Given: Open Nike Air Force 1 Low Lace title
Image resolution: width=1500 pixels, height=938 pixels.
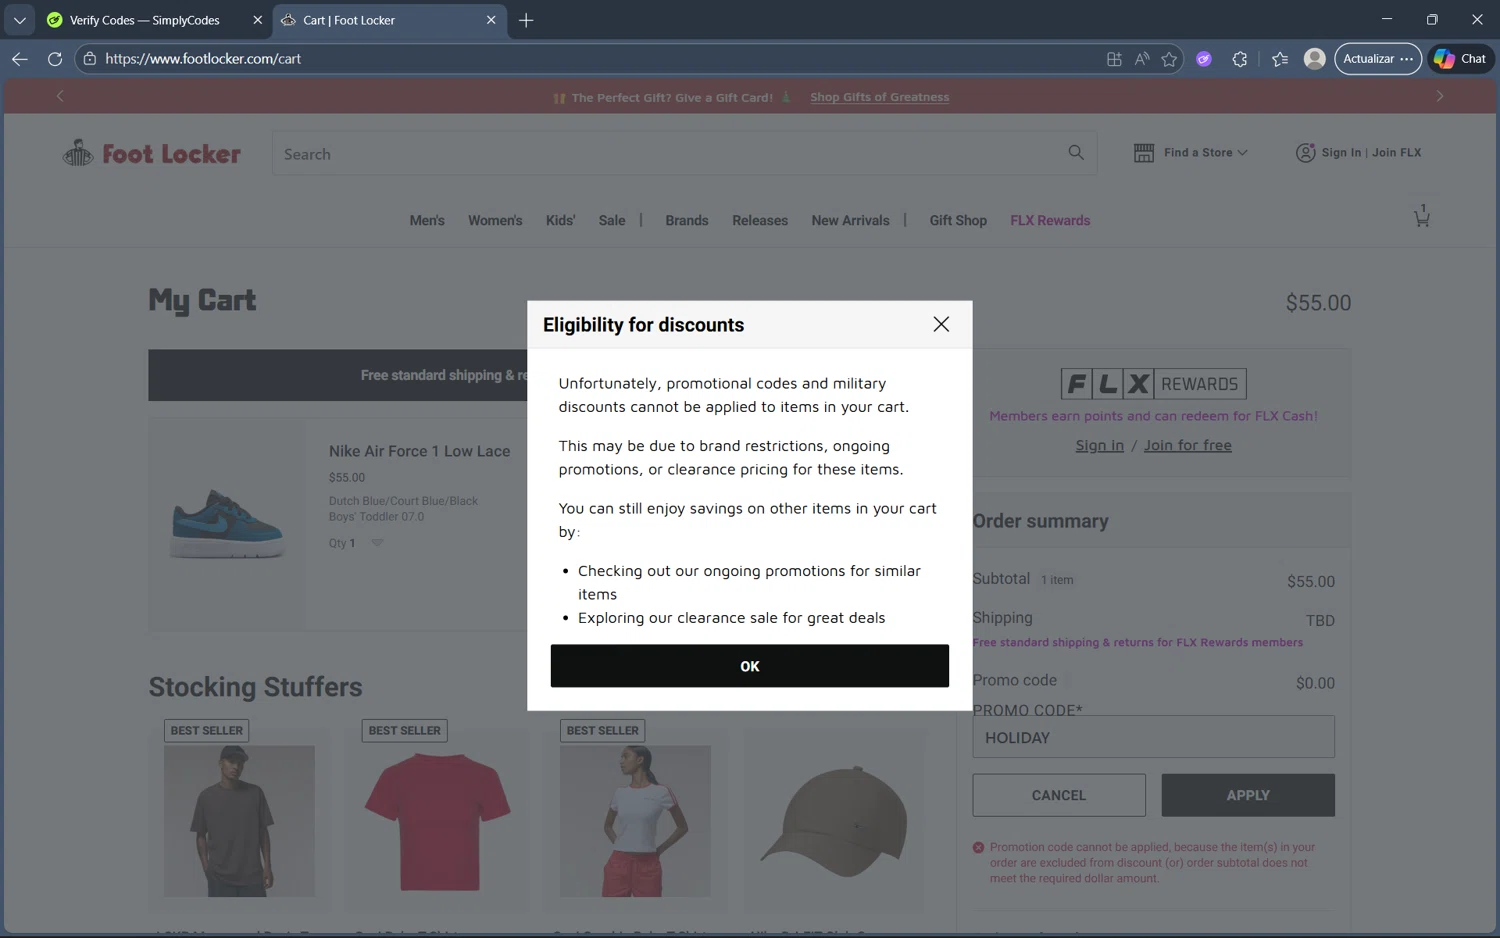Looking at the screenshot, I should coord(419,452).
